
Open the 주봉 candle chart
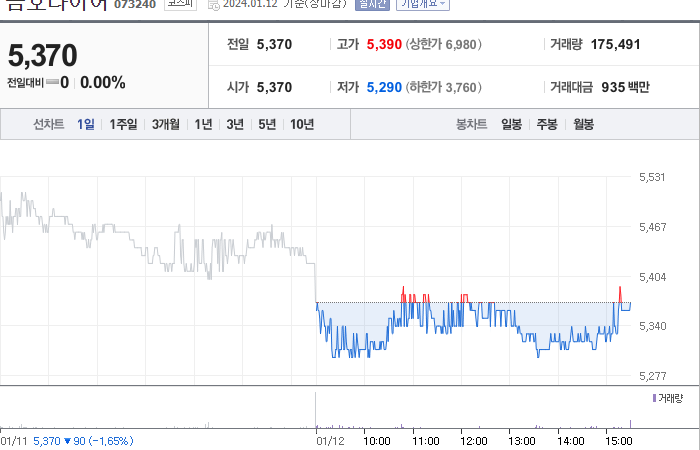(x=547, y=124)
